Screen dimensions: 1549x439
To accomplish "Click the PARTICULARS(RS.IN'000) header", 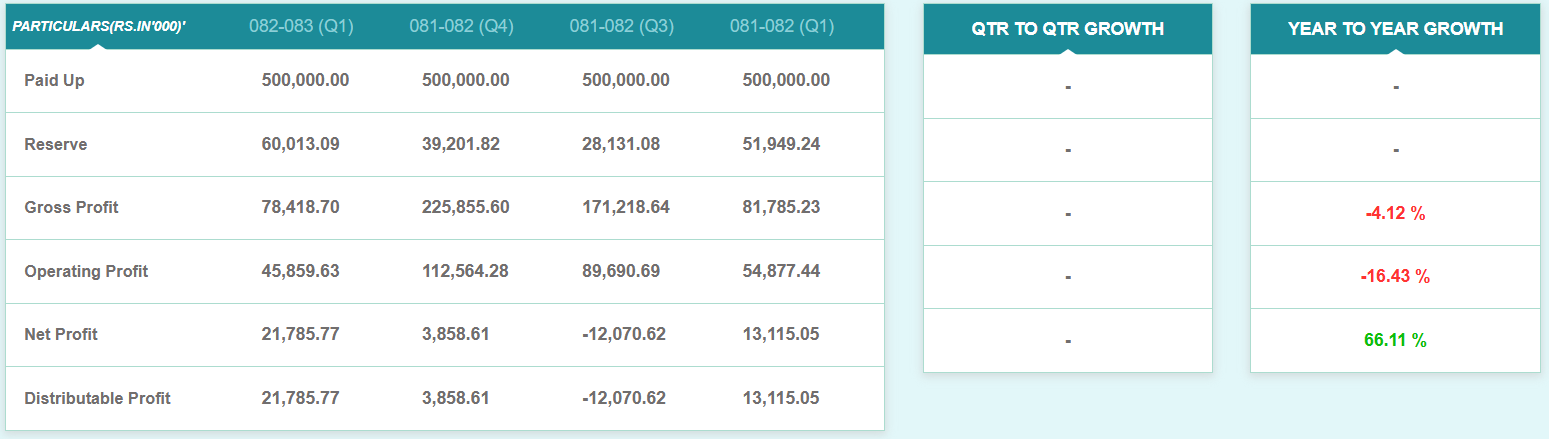I will [99, 26].
